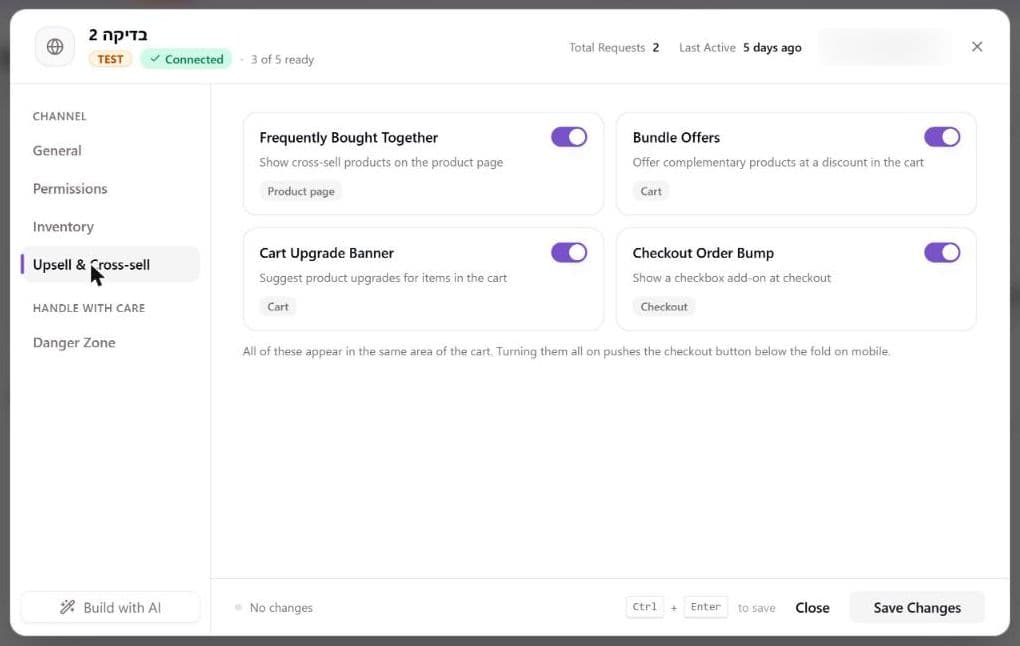1020x646 pixels.
Task: Click the Product page tag
Action: click(301, 191)
